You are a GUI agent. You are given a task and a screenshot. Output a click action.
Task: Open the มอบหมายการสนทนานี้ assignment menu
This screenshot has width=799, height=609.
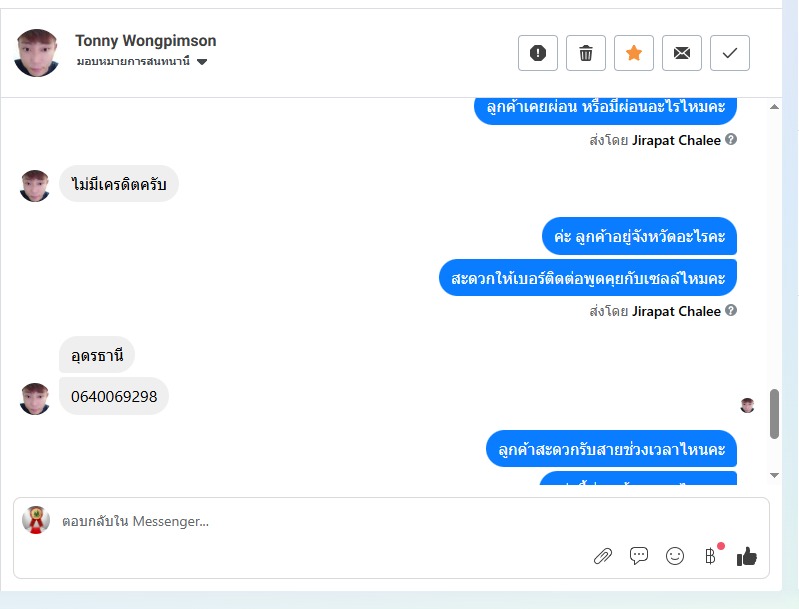coord(142,62)
